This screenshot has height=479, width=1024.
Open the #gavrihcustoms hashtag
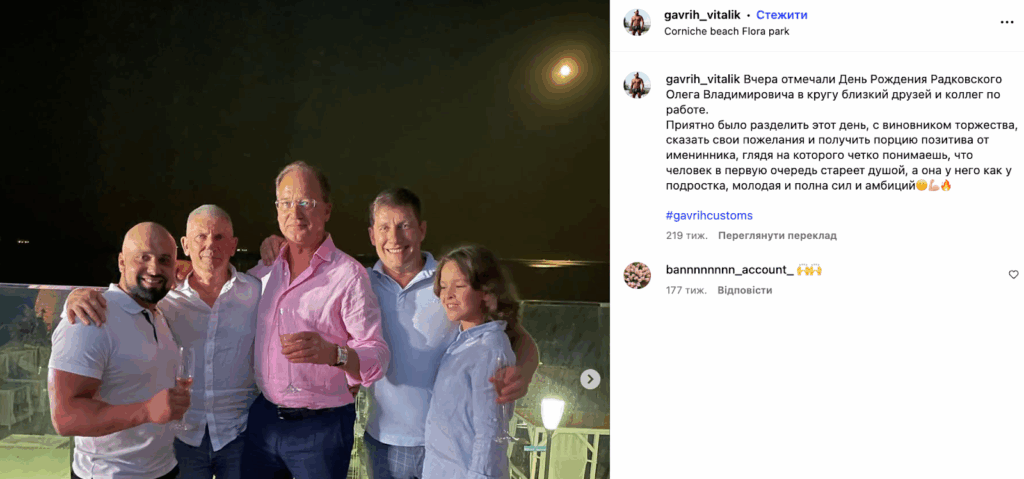point(709,215)
